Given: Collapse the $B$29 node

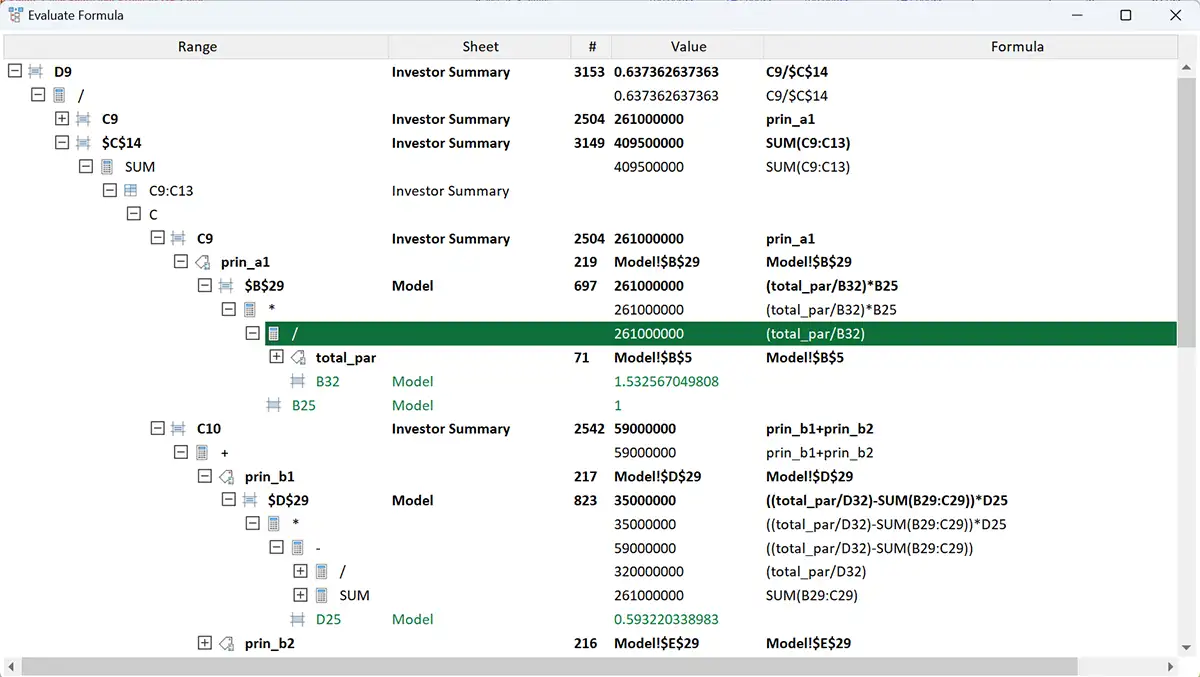Looking at the screenshot, I should pos(205,286).
